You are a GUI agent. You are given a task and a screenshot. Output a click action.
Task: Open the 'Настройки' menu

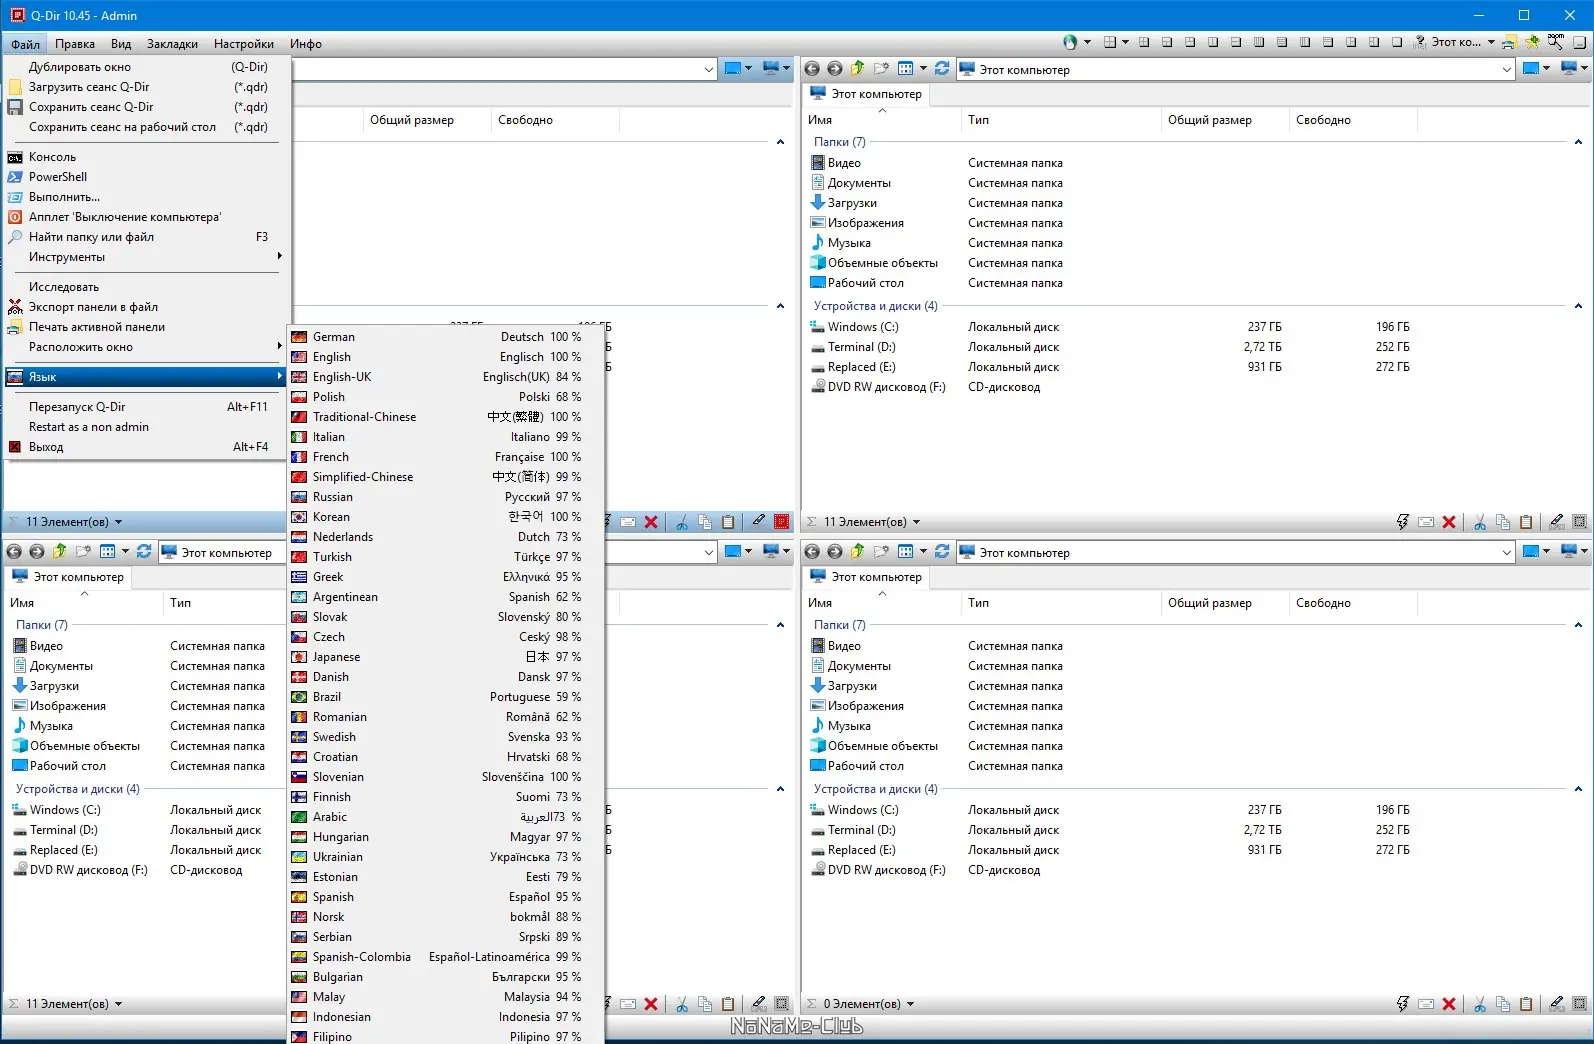(x=243, y=44)
